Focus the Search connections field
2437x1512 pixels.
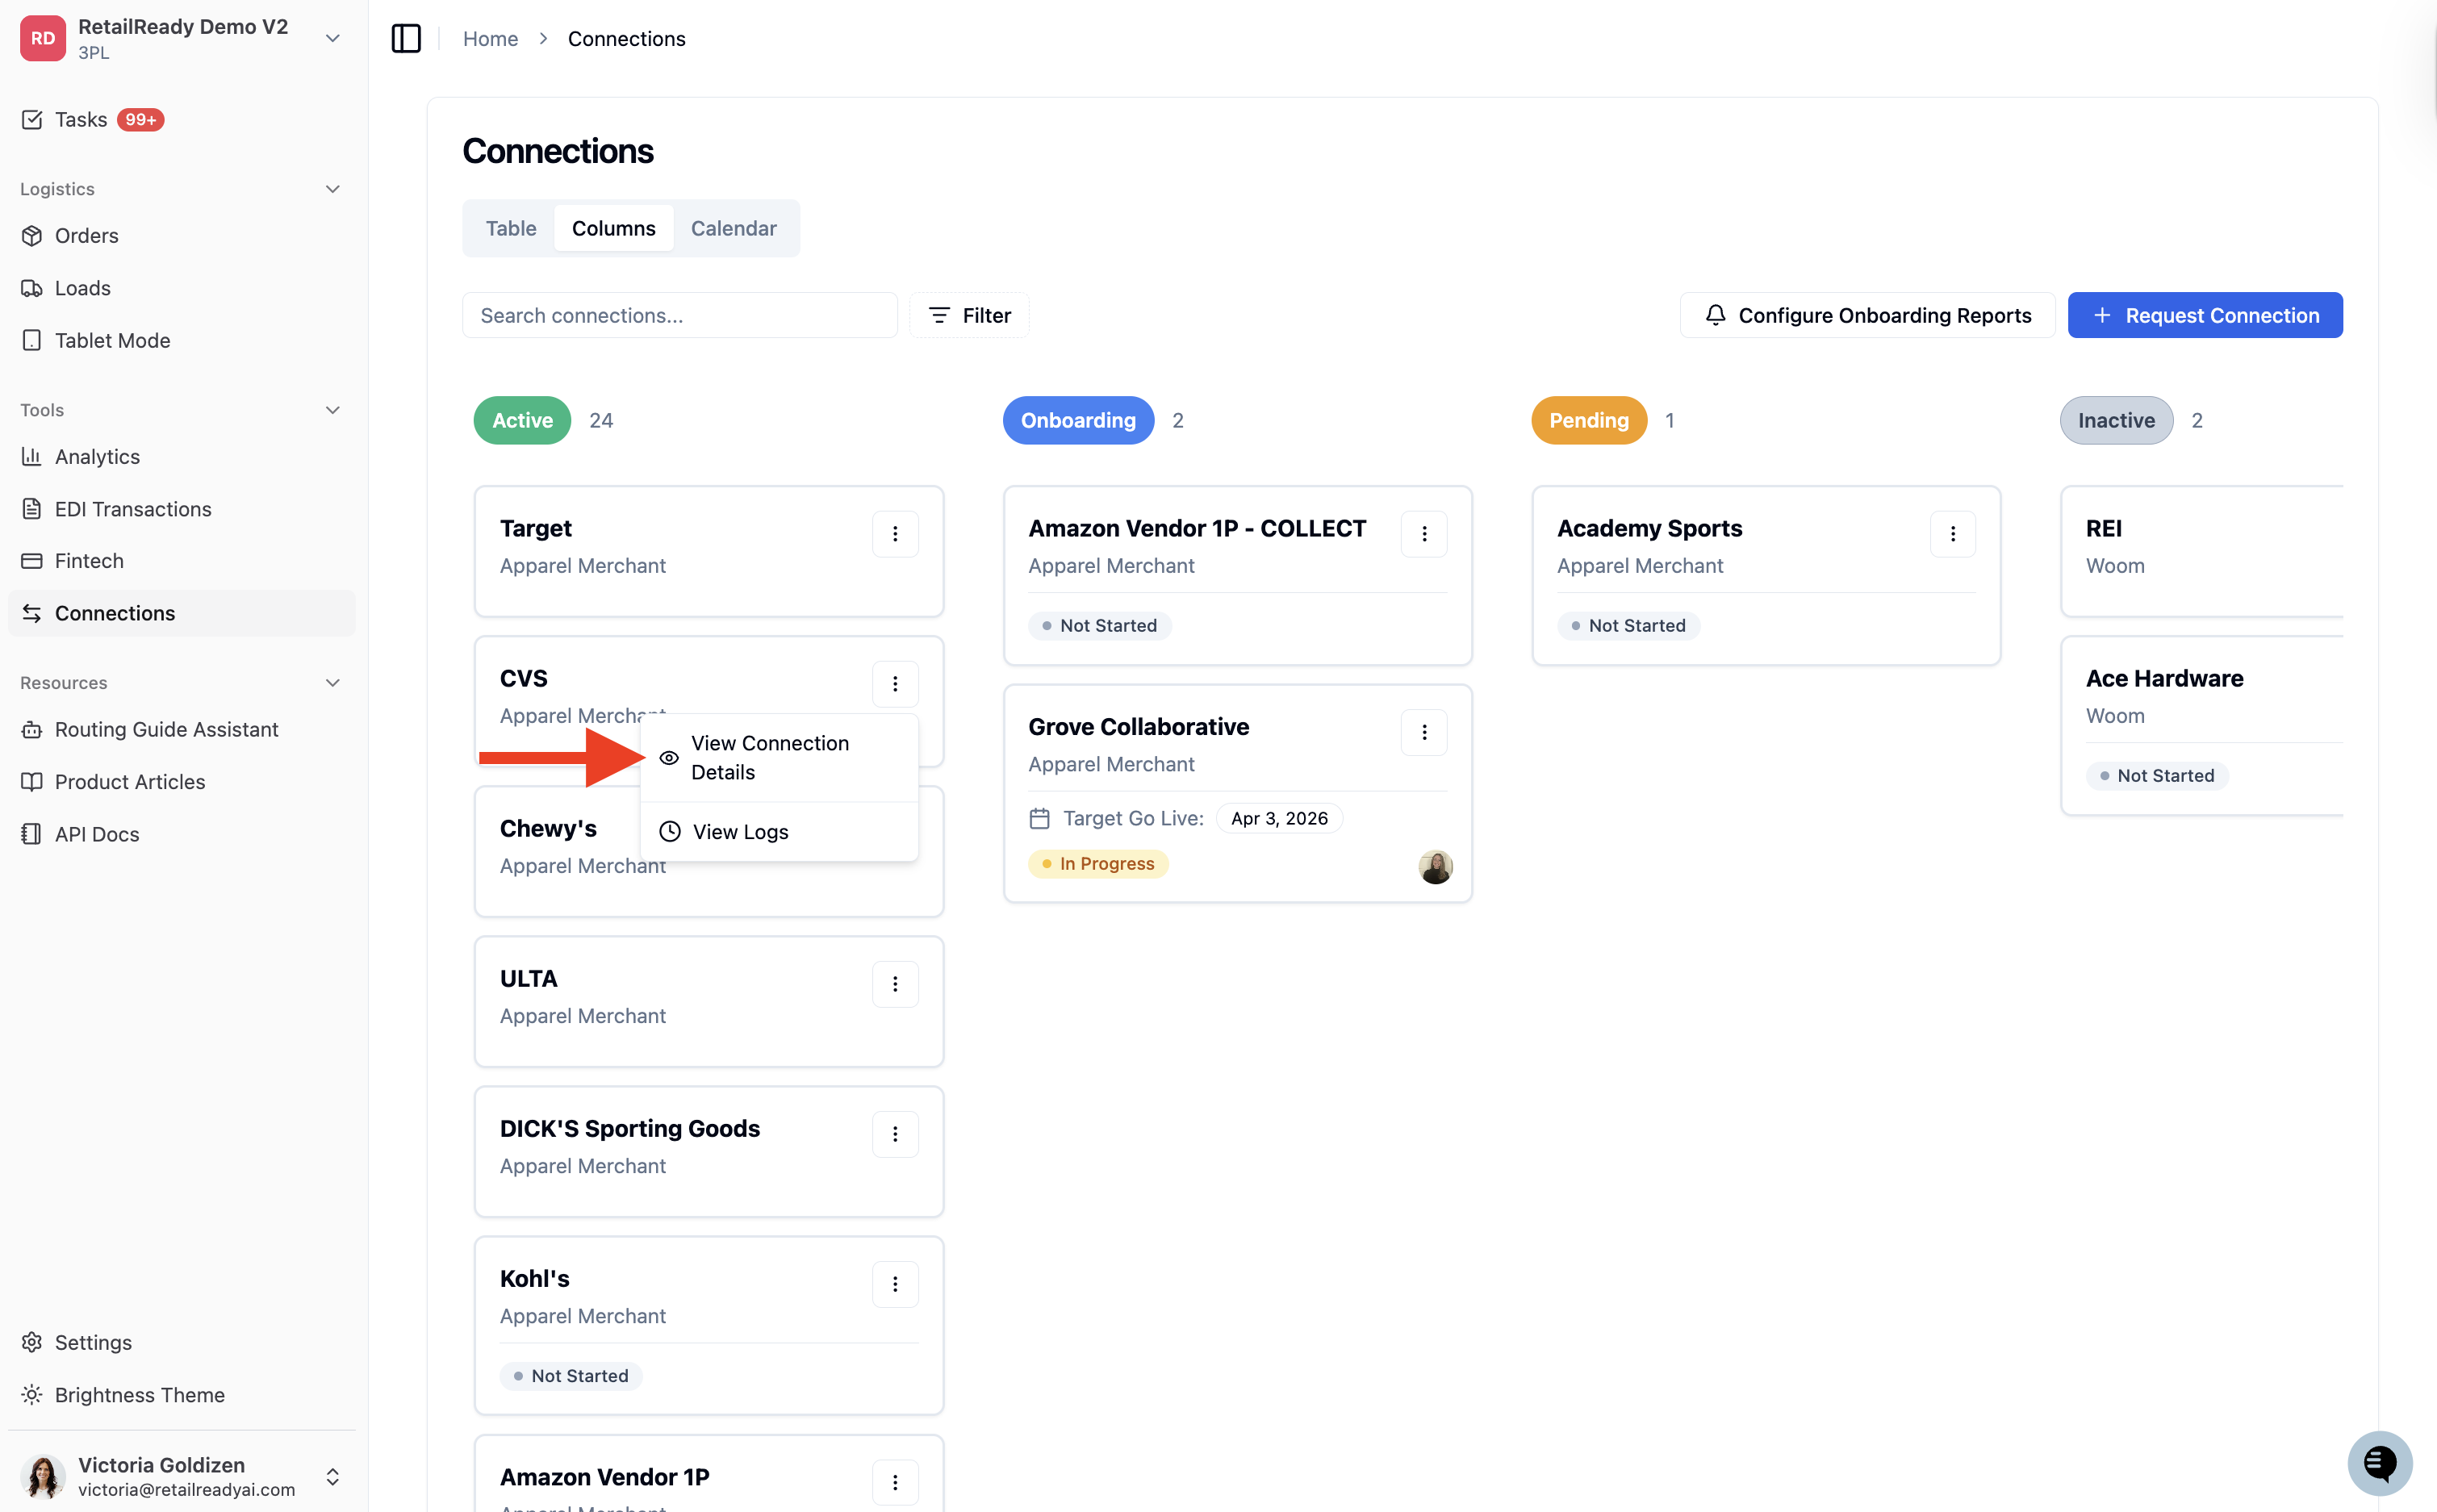679,315
